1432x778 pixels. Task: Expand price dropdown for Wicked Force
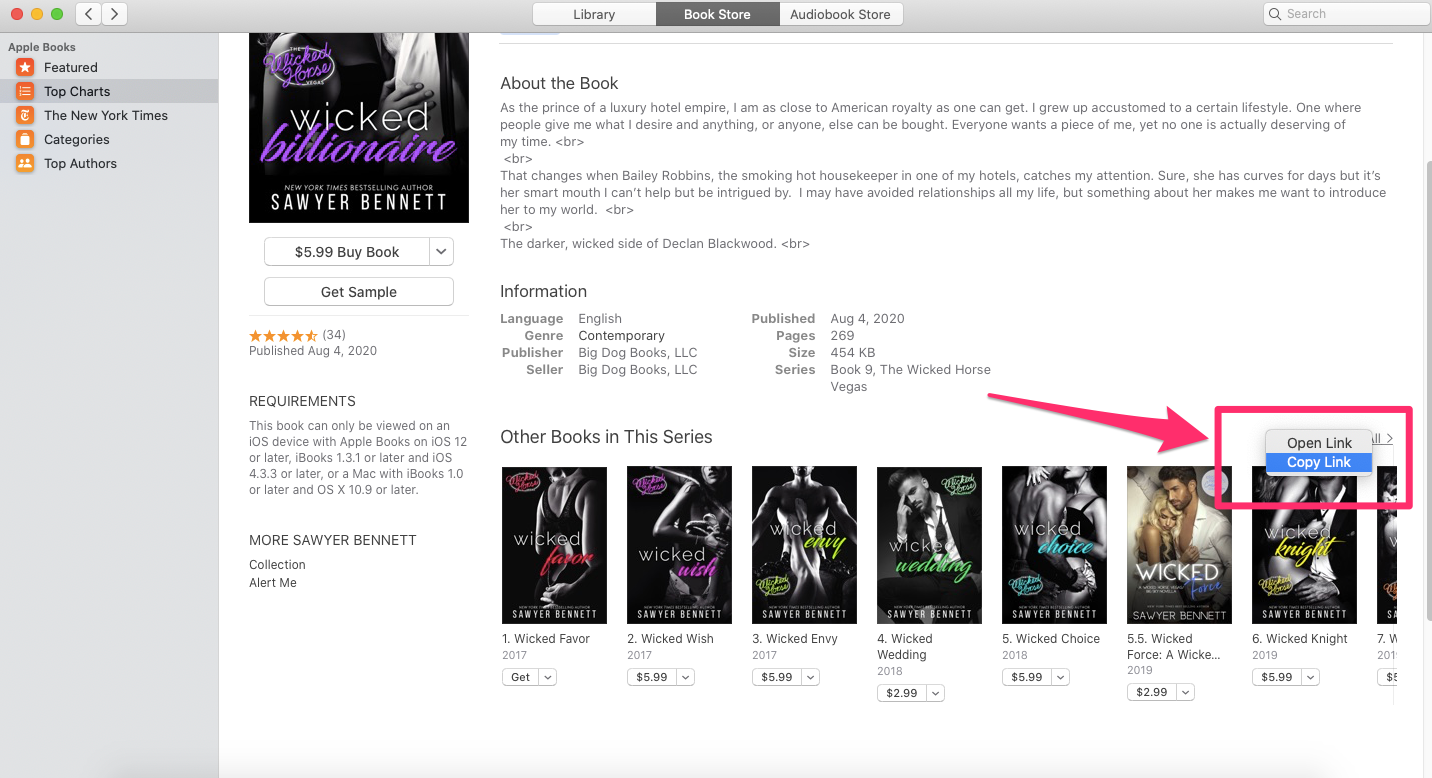[x=1185, y=692]
